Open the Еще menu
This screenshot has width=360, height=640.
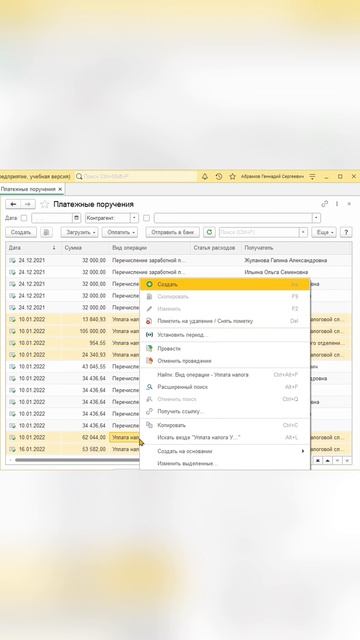coord(324,232)
